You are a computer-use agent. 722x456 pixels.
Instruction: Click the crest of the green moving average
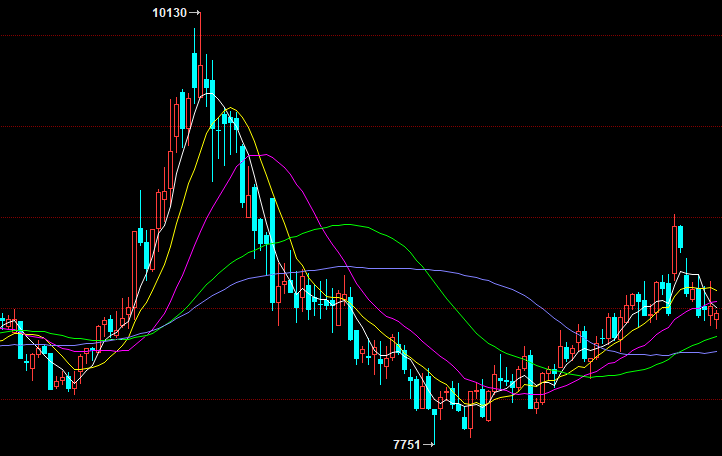coord(347,225)
